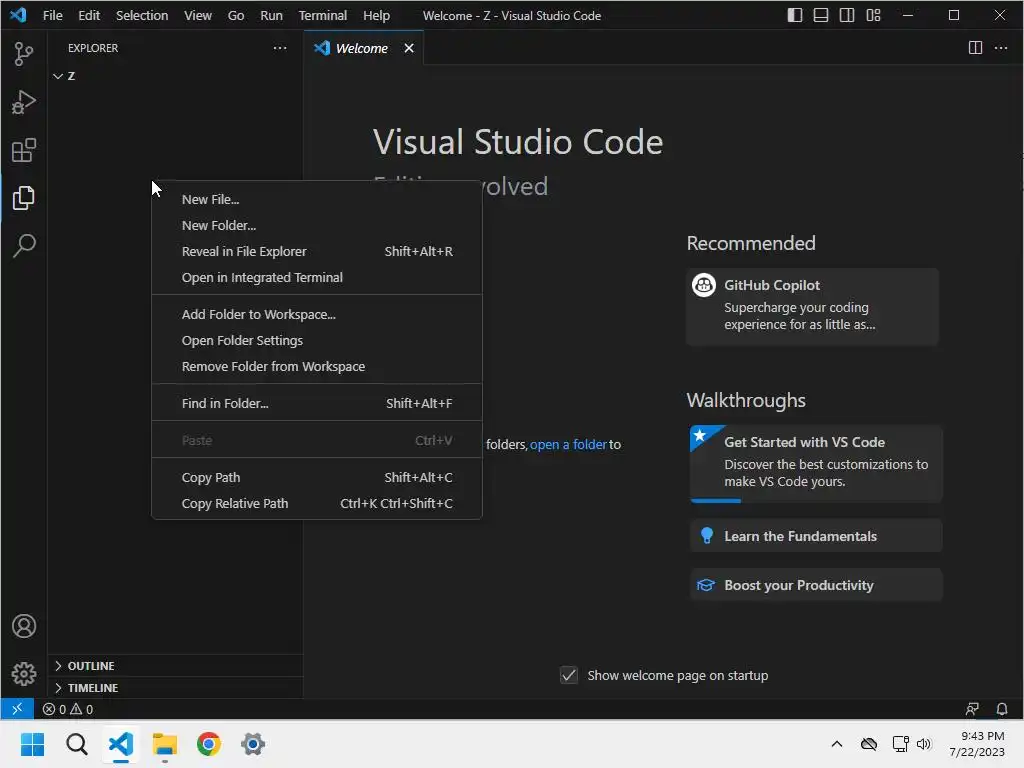The image size is (1024, 768).
Task: Click the open a folder link
Action: (568, 445)
